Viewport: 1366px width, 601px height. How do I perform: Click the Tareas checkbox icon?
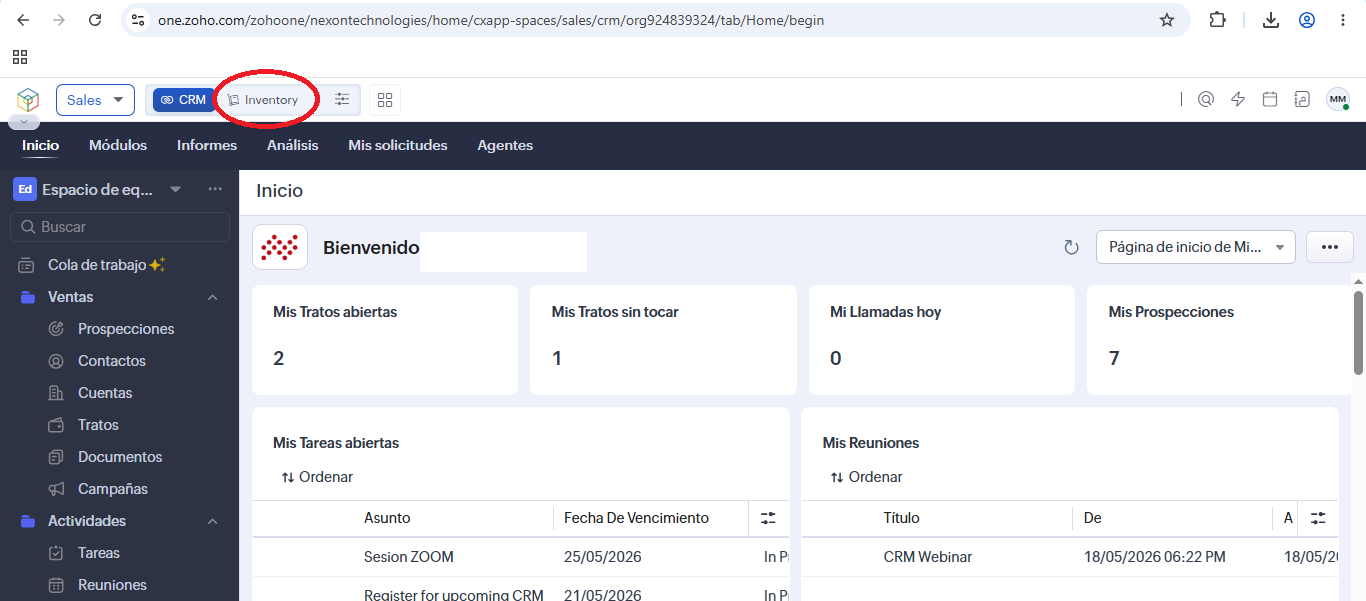pyautogui.click(x=57, y=553)
